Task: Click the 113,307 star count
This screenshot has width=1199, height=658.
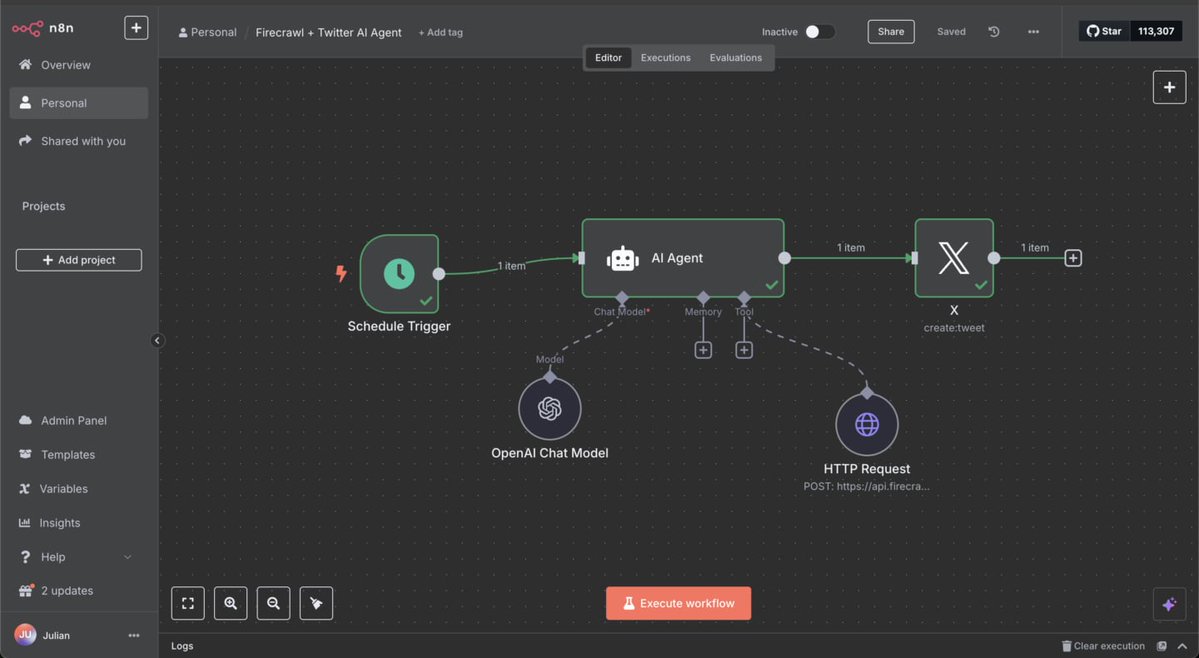Action: click(1155, 31)
